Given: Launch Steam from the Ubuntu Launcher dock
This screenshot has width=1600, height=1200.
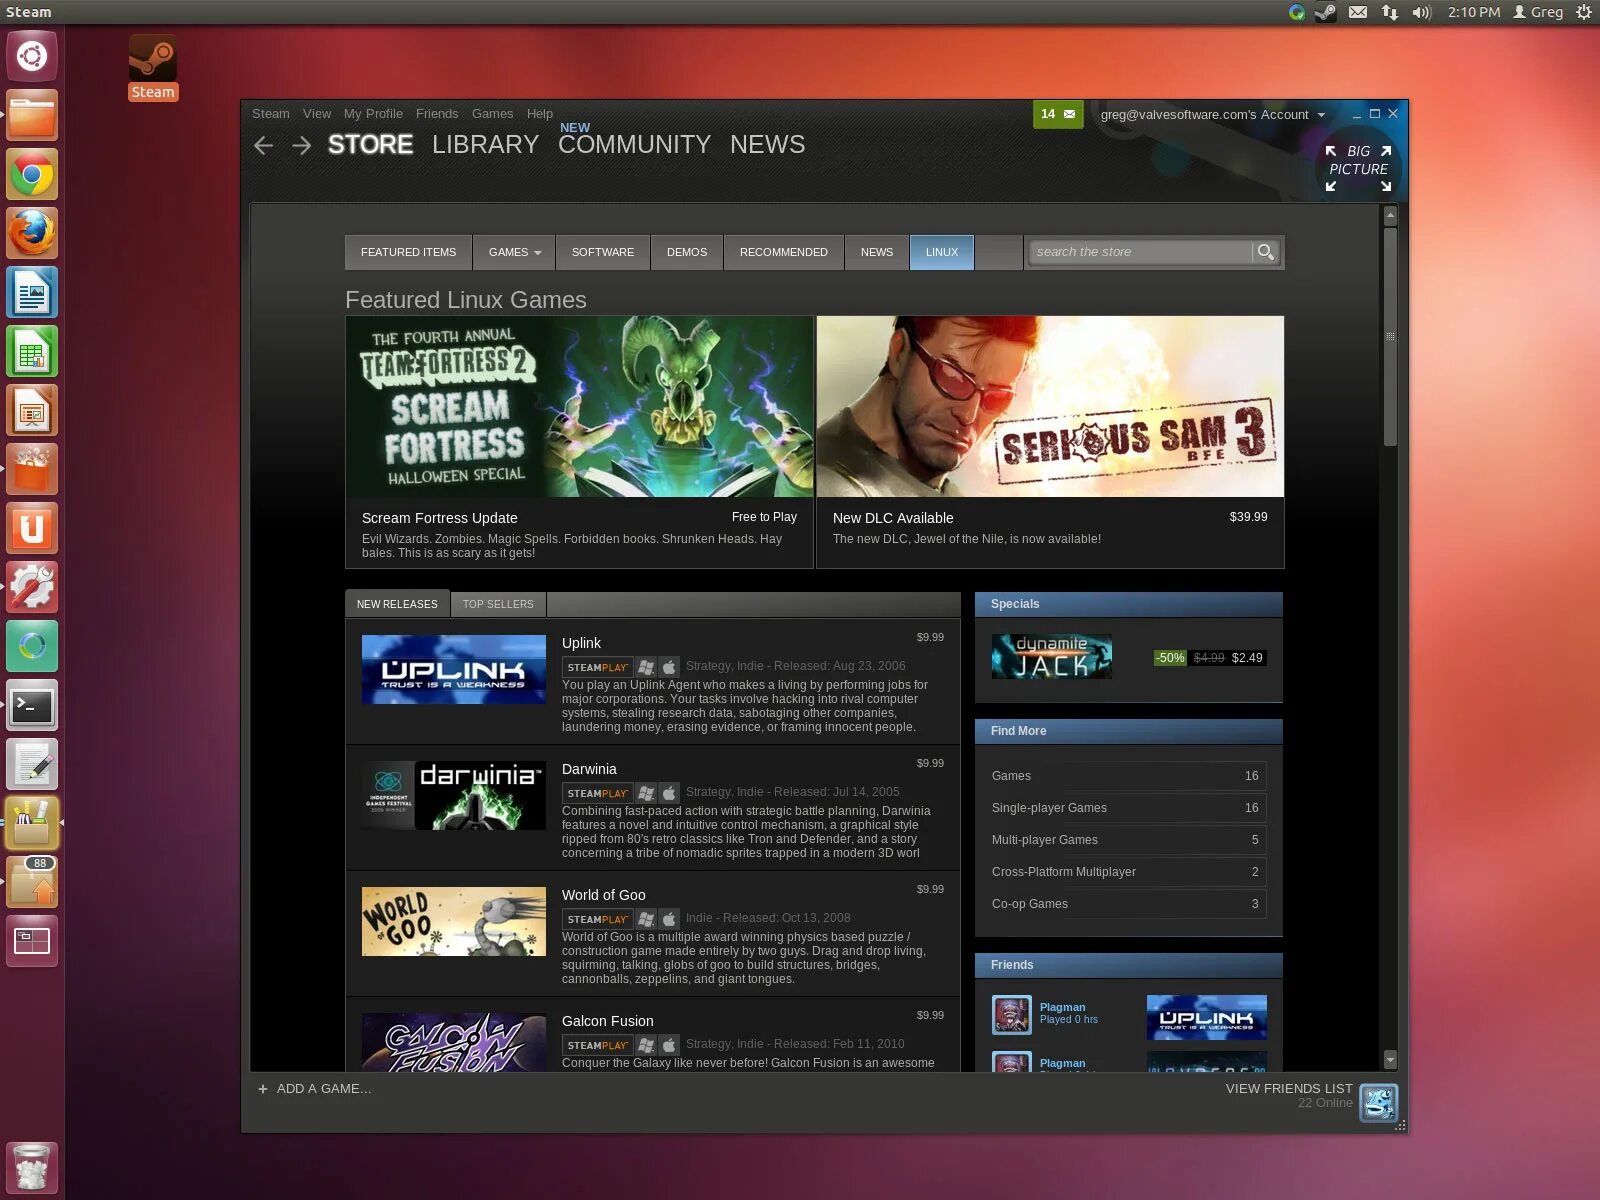Looking at the screenshot, I should click(x=152, y=64).
